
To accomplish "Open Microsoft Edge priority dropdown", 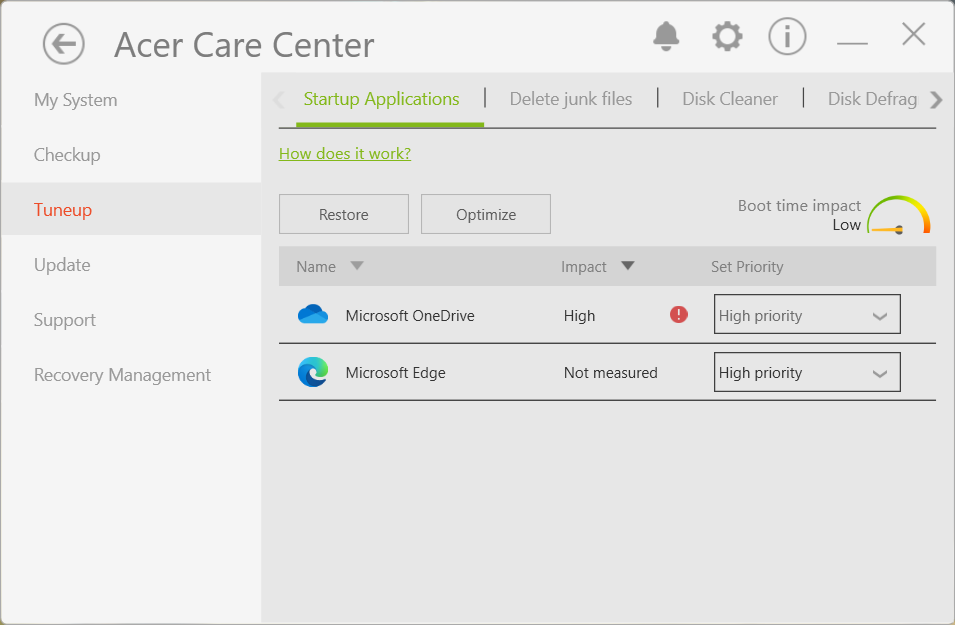I will 807,372.
